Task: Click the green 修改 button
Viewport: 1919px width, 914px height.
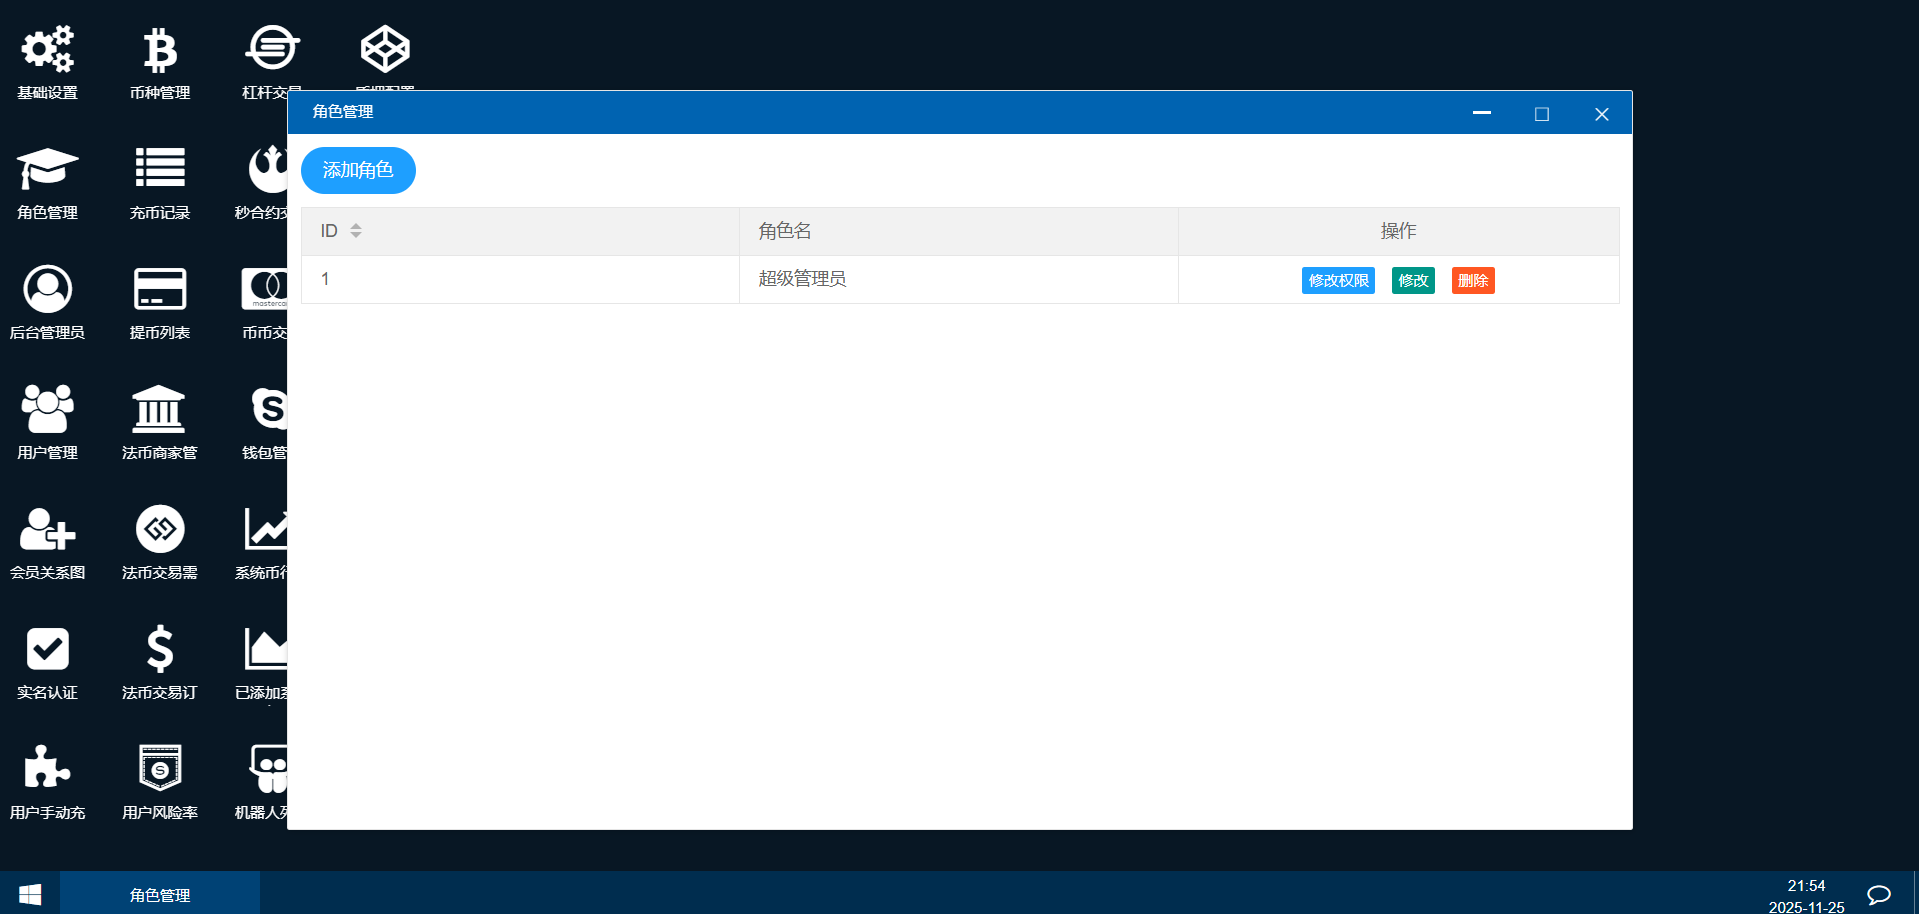Action: pyautogui.click(x=1413, y=281)
